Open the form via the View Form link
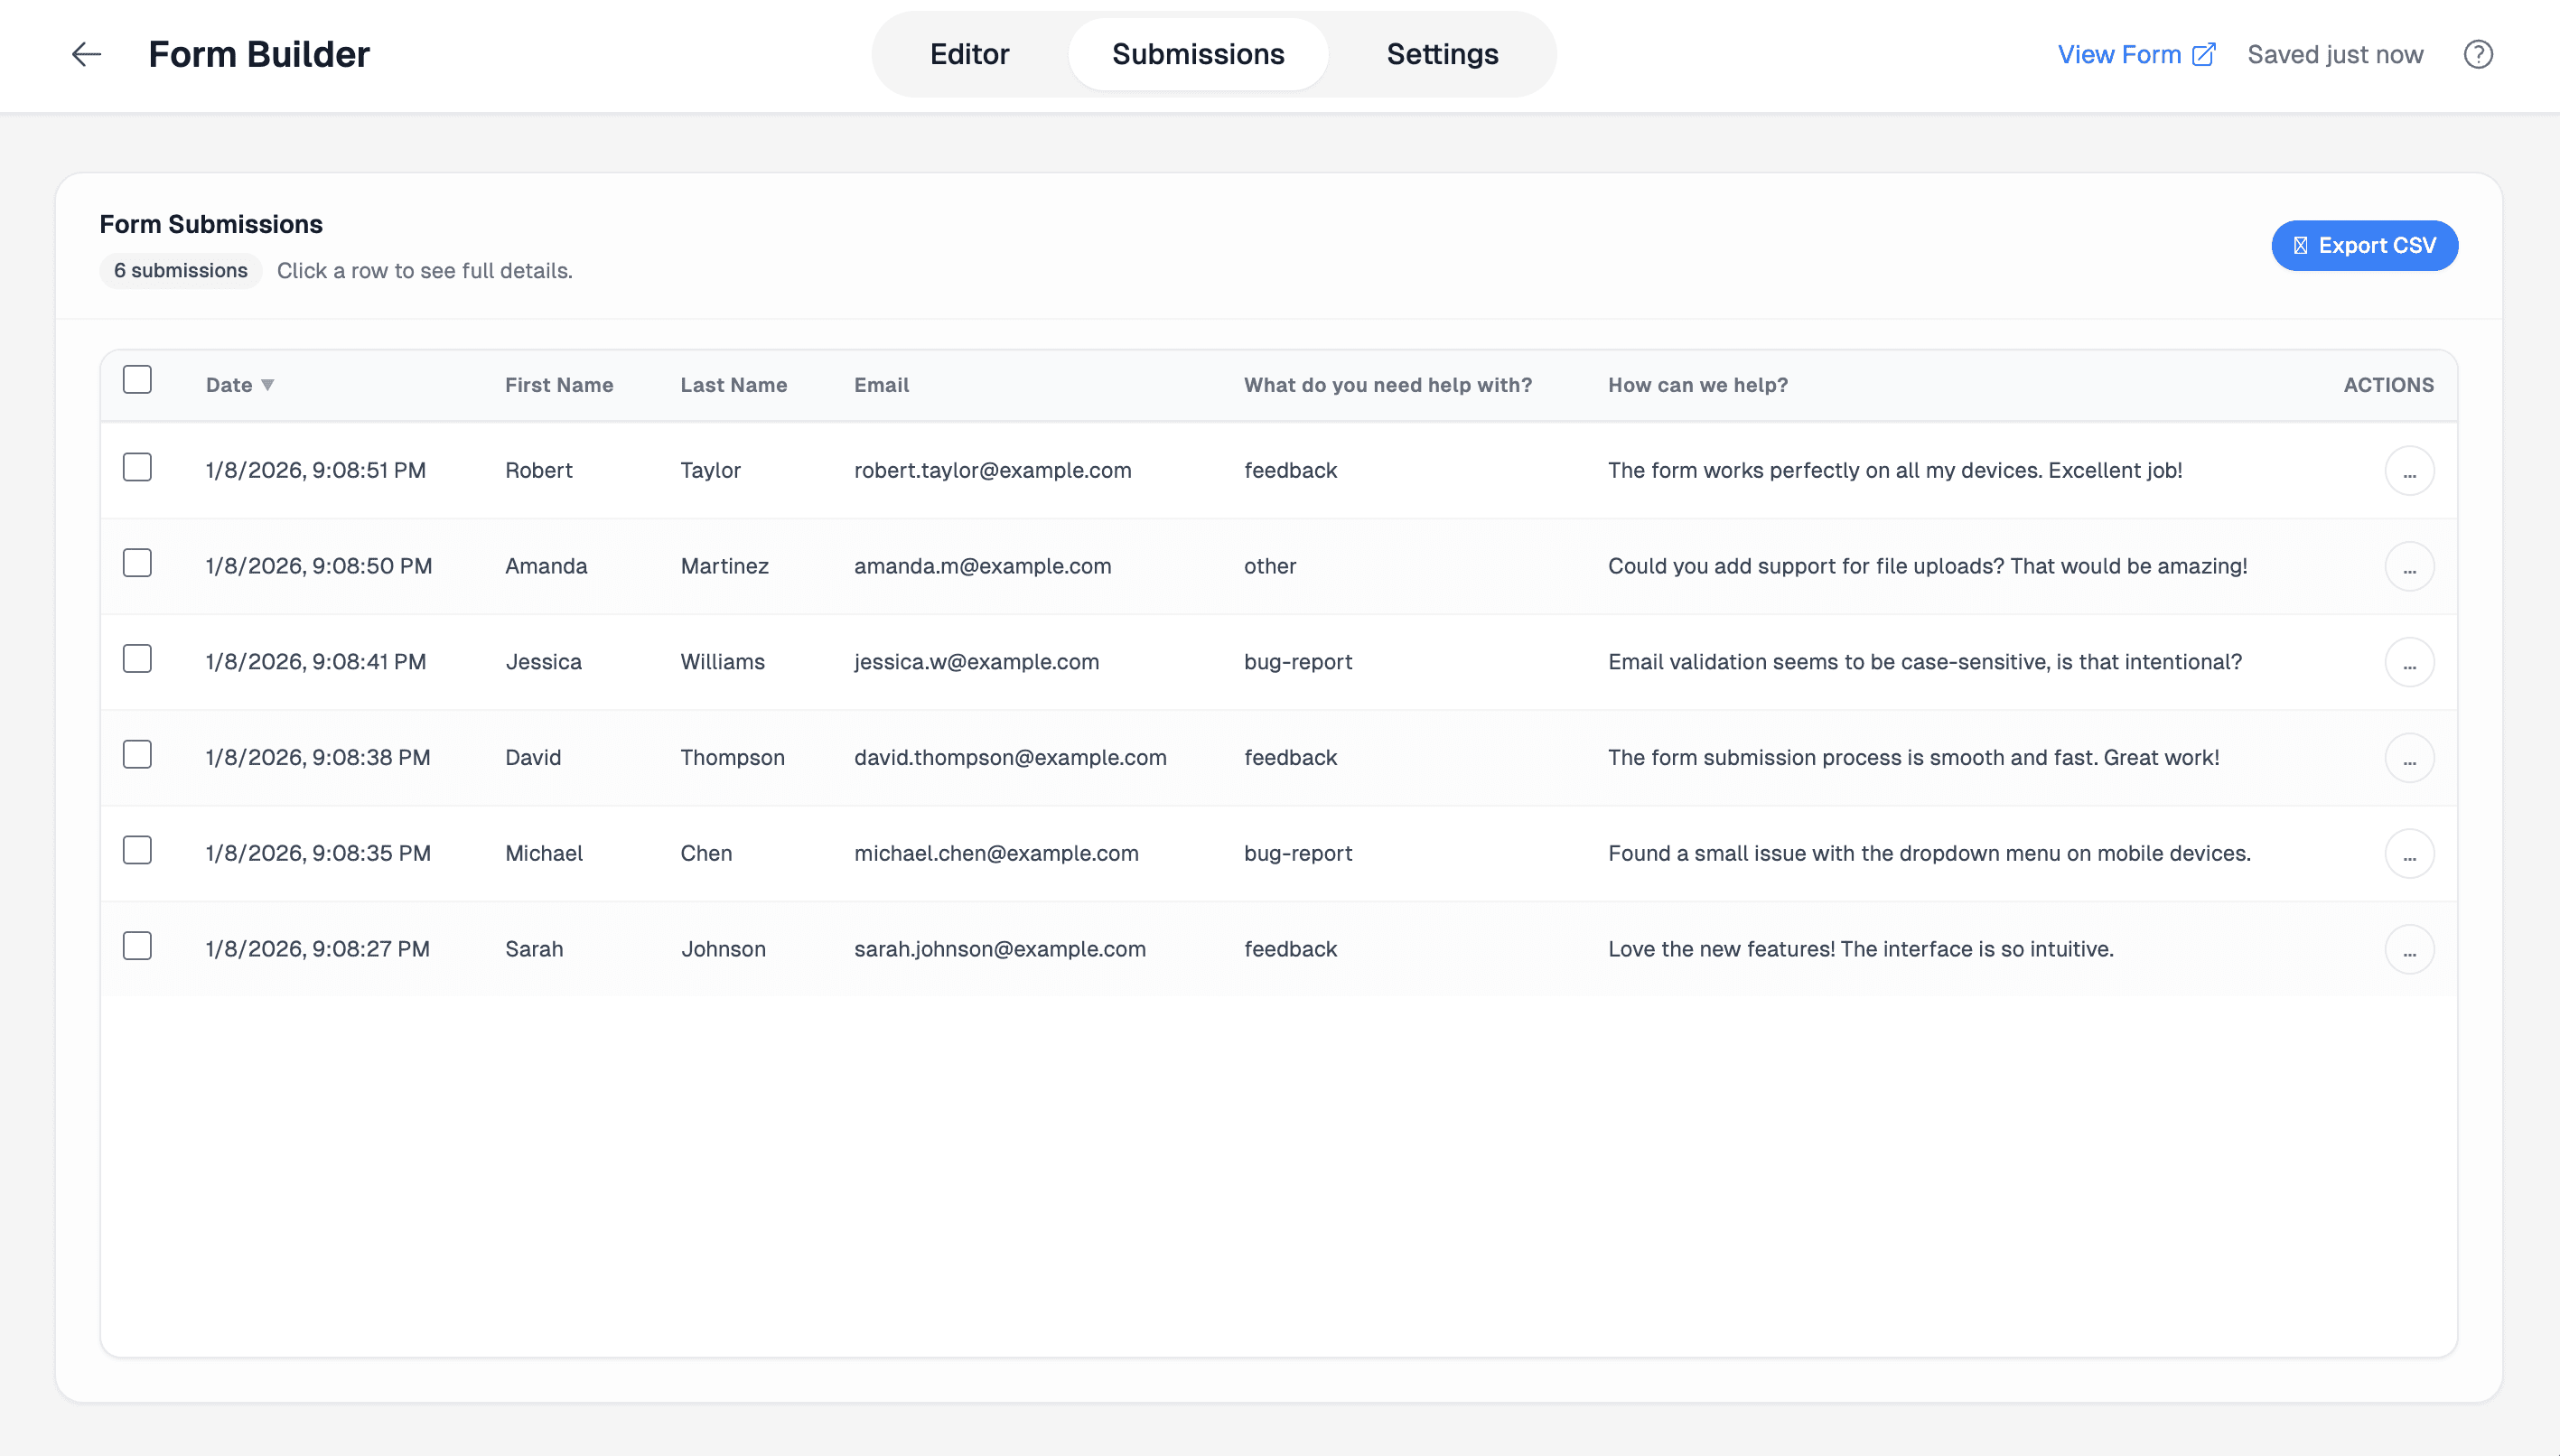 (x=2119, y=54)
